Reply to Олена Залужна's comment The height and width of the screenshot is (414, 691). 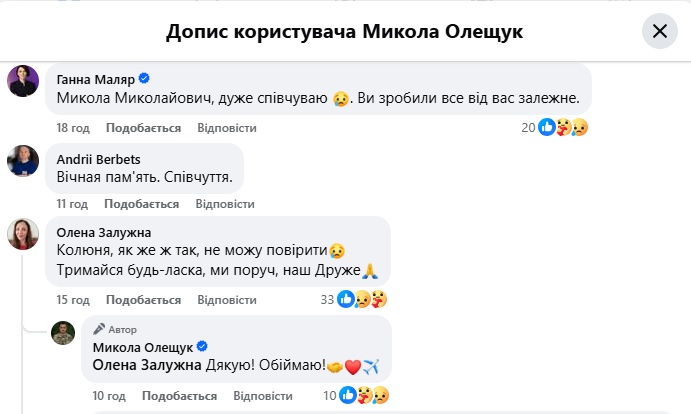pyautogui.click(x=226, y=300)
